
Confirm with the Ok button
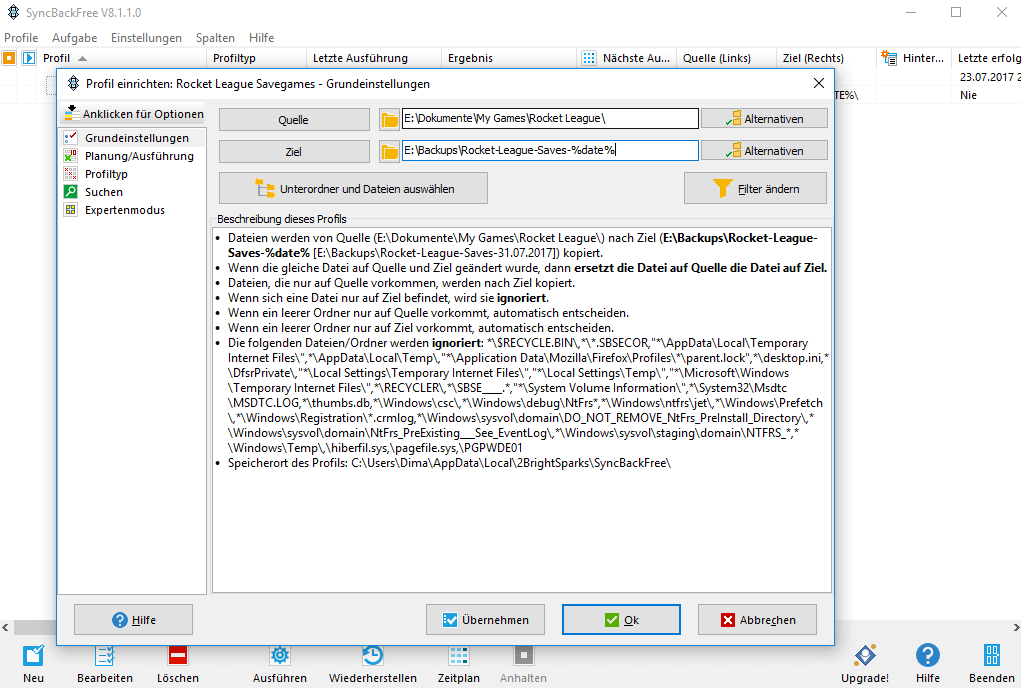[x=621, y=620]
